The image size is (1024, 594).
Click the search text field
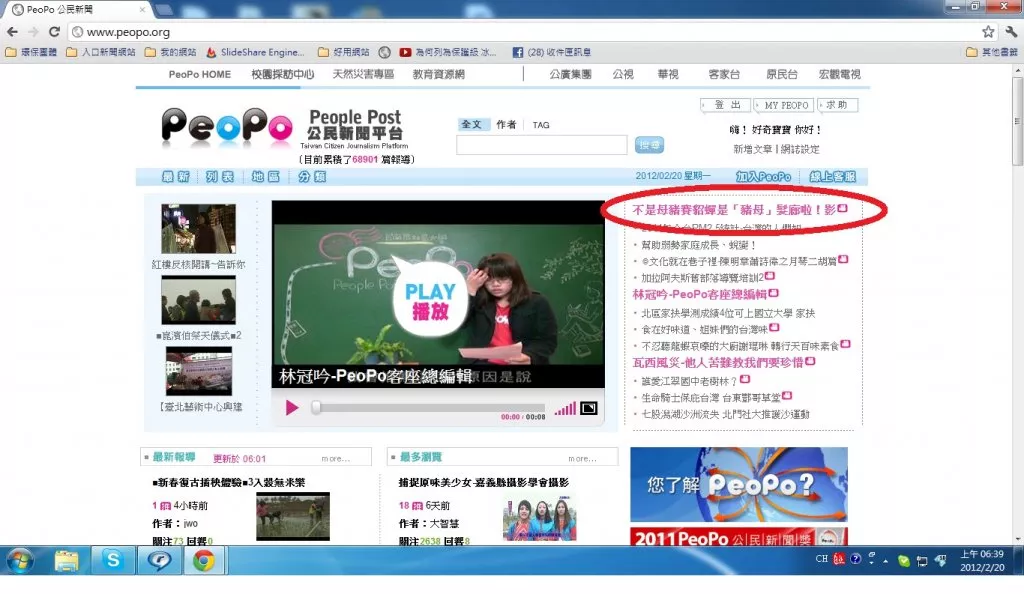(x=541, y=145)
